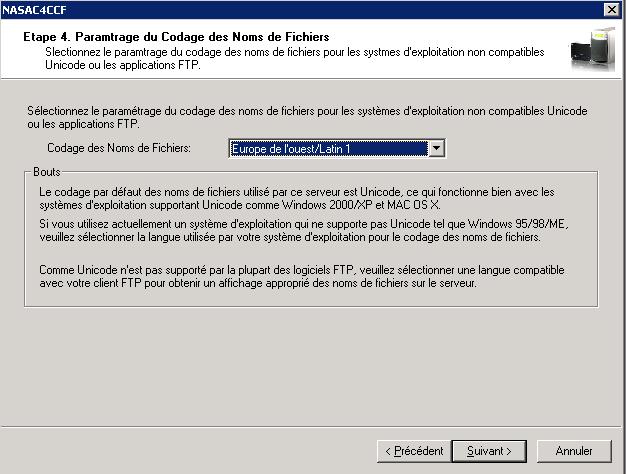
Task: Click the header subtitle starting Slectionnez le paramtrage
Action: [295, 58]
